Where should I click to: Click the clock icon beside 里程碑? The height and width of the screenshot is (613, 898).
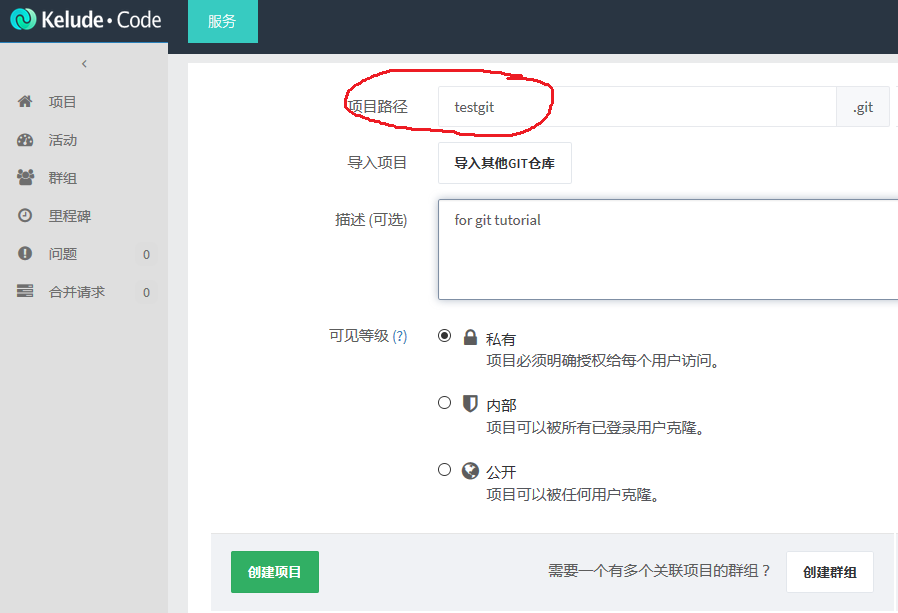(x=25, y=215)
